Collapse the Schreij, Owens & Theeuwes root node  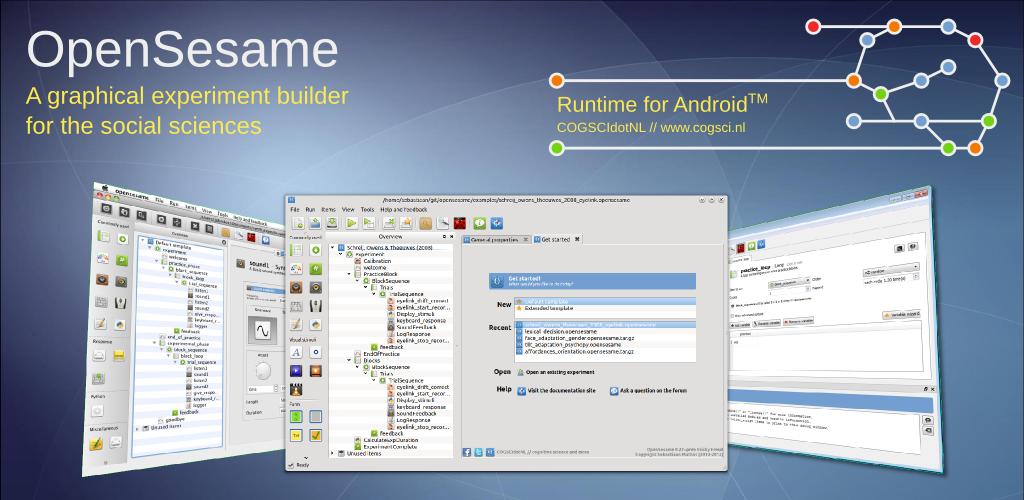(x=332, y=247)
